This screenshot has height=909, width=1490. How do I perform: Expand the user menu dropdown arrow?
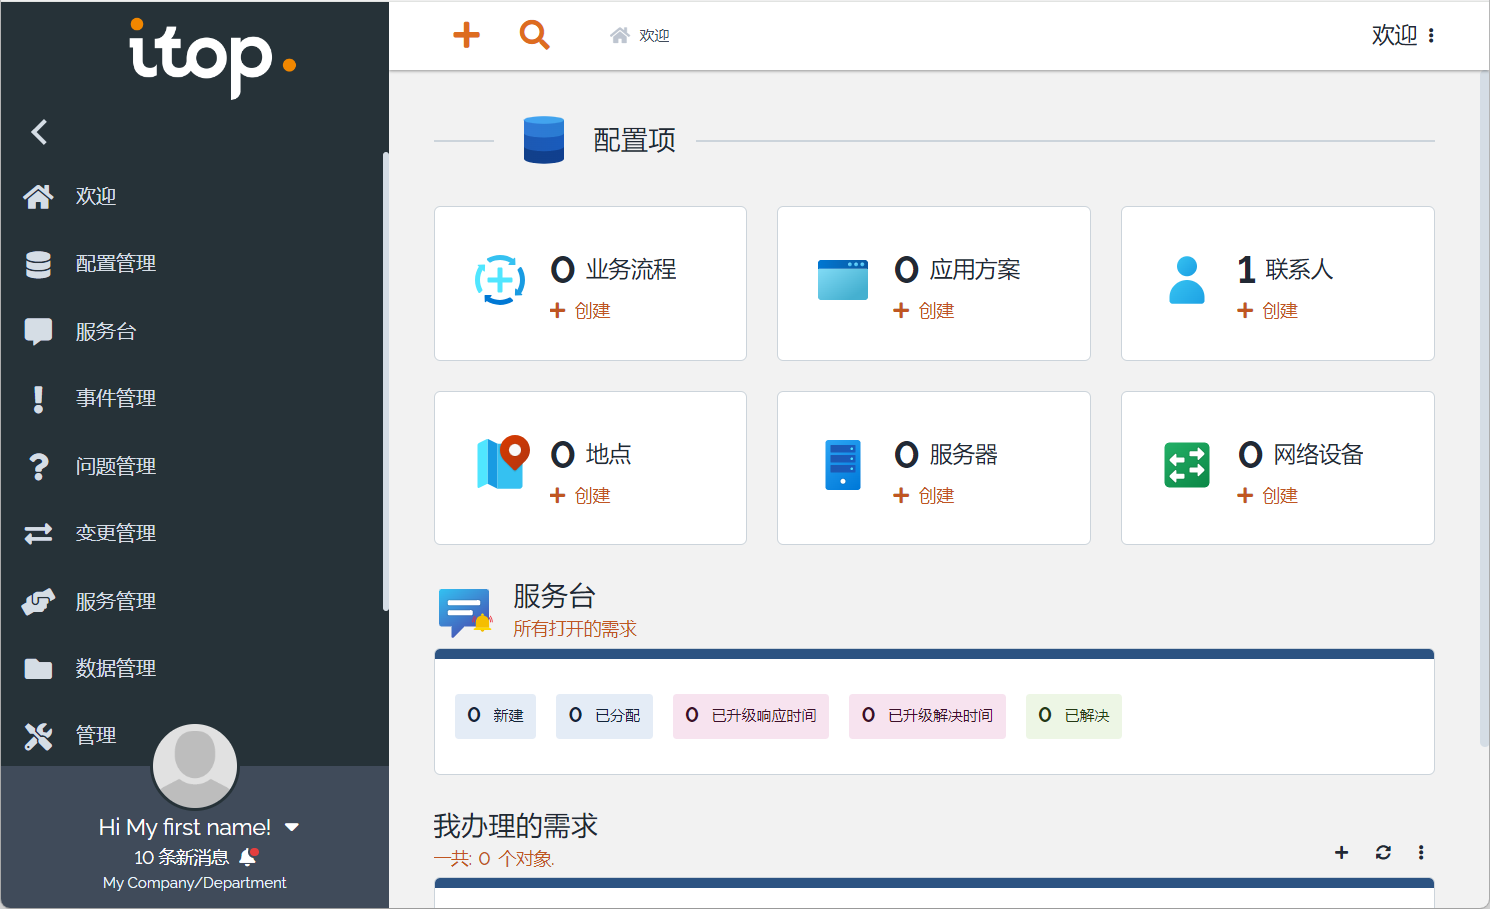[x=292, y=827]
